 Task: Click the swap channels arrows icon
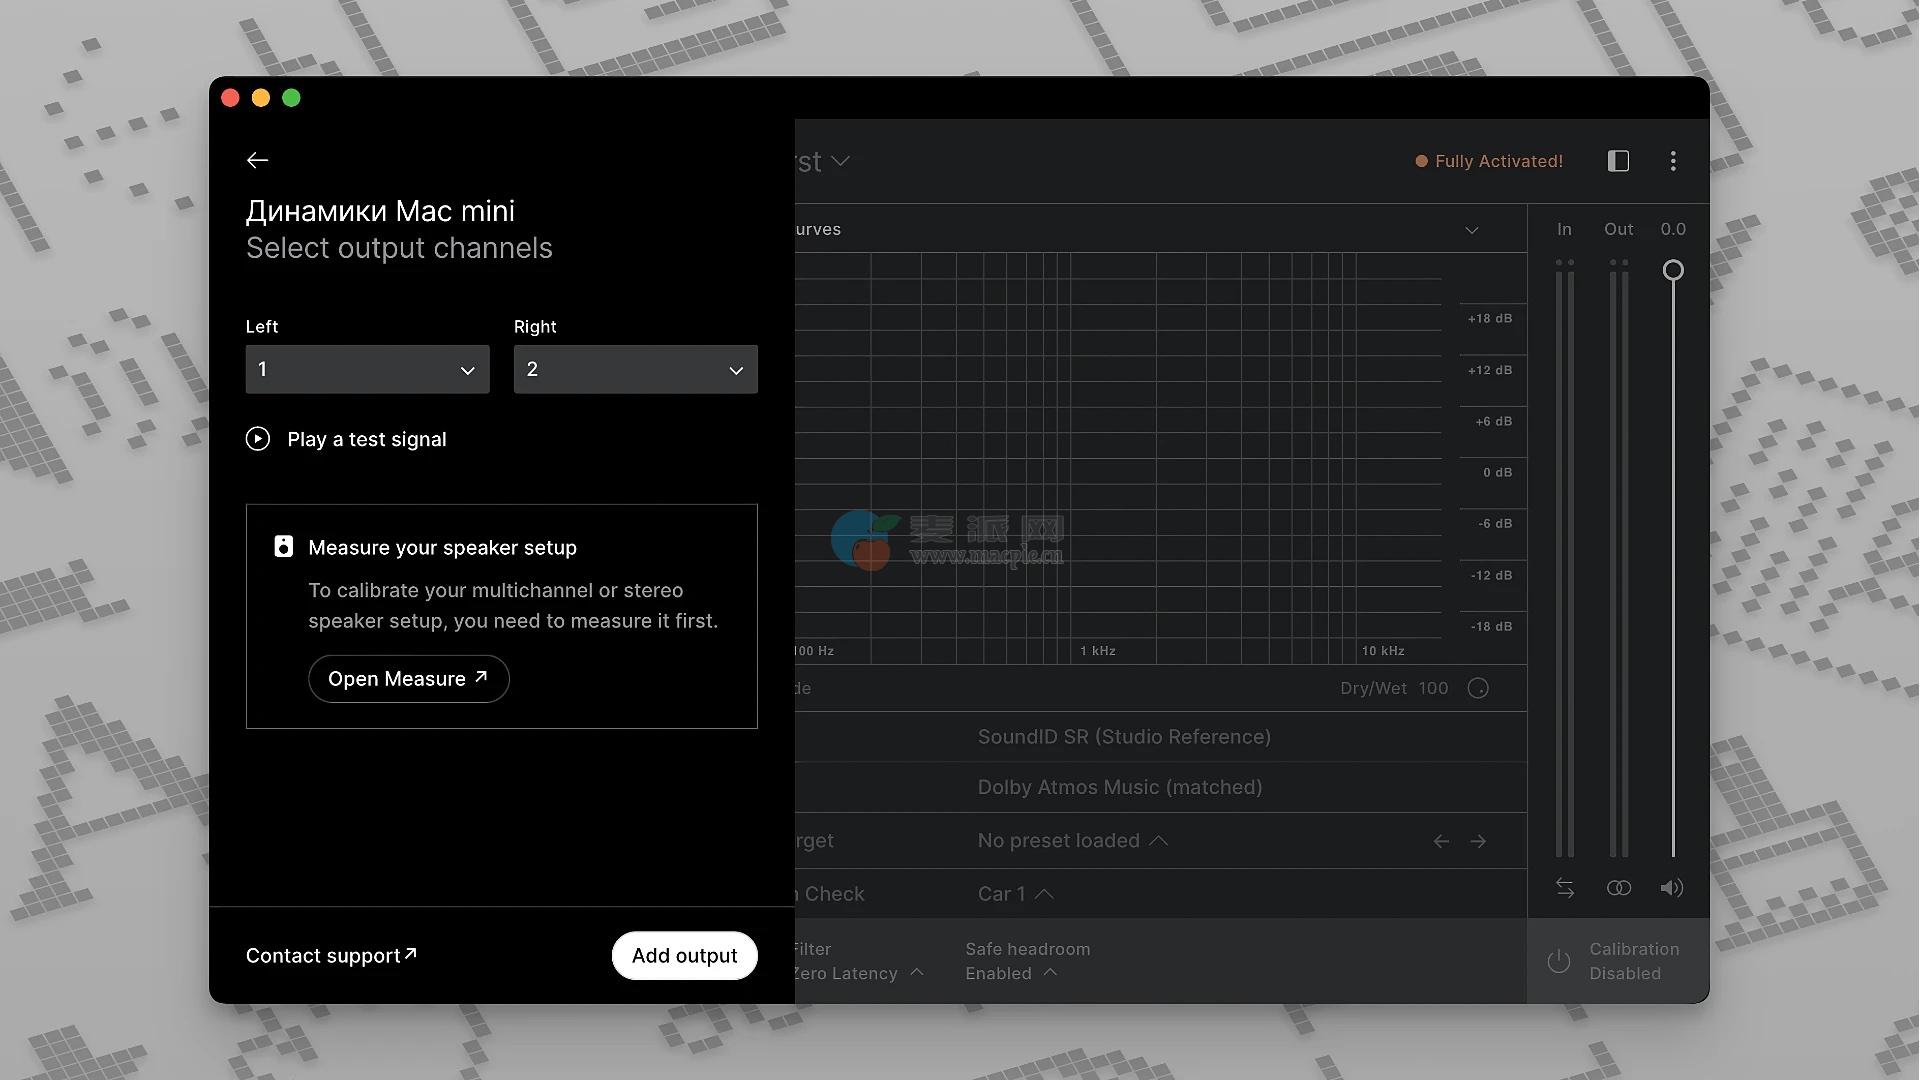click(x=1565, y=888)
